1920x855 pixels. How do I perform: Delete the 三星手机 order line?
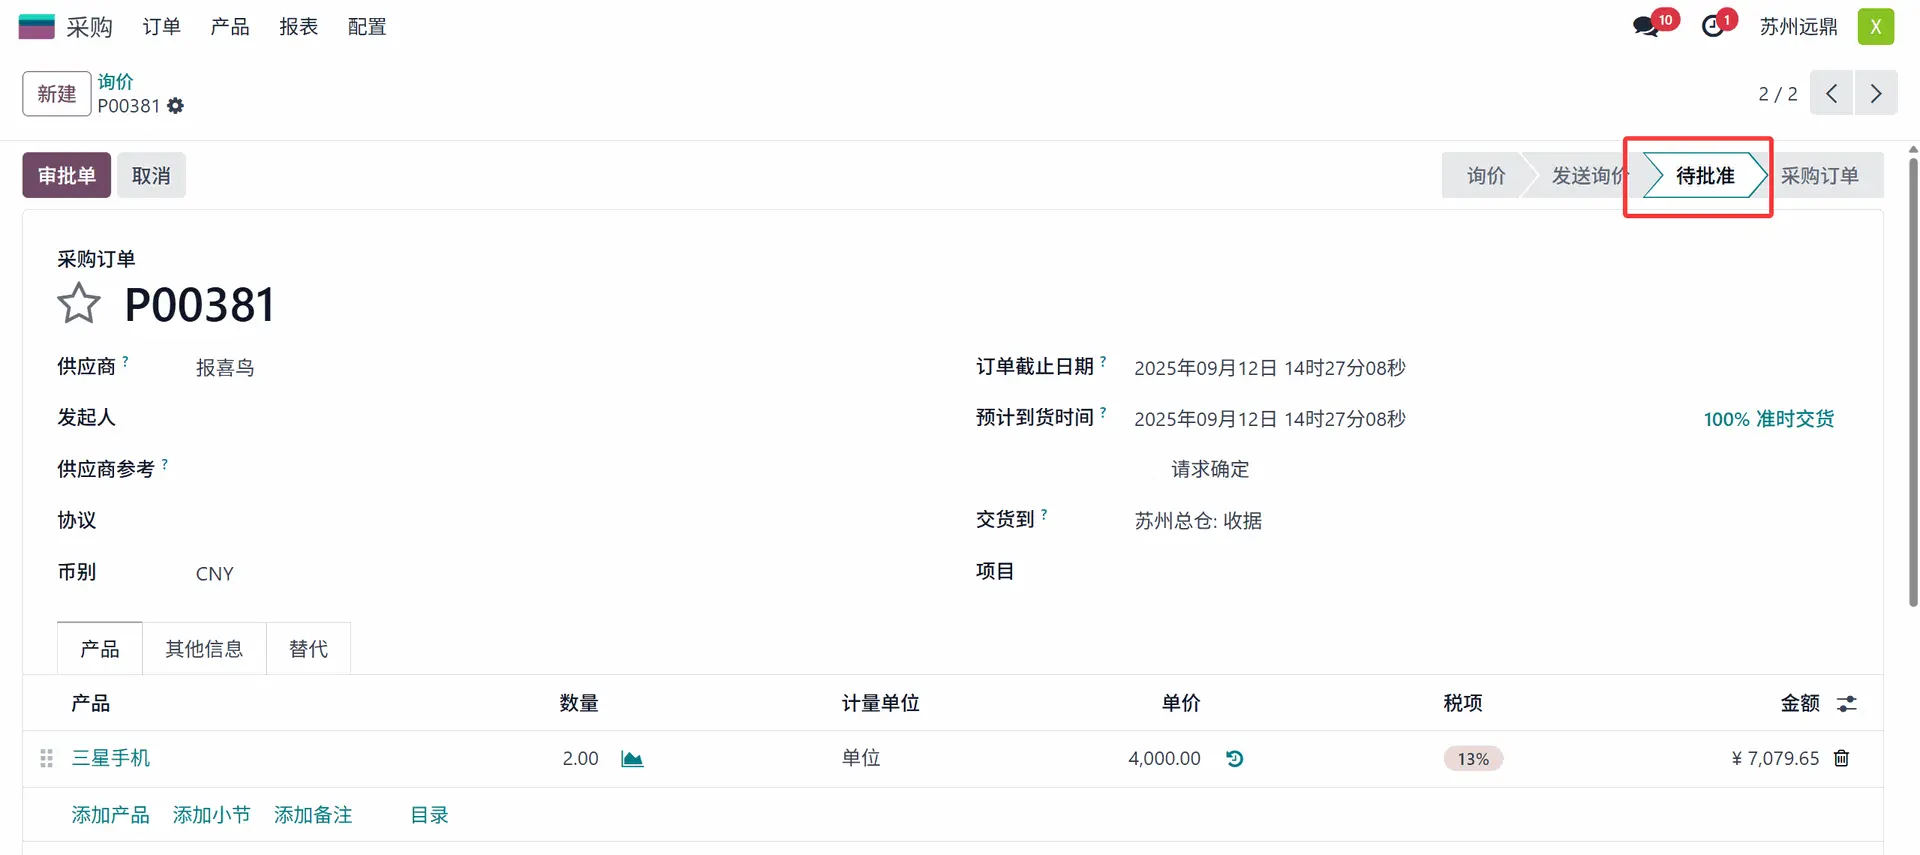1841,759
